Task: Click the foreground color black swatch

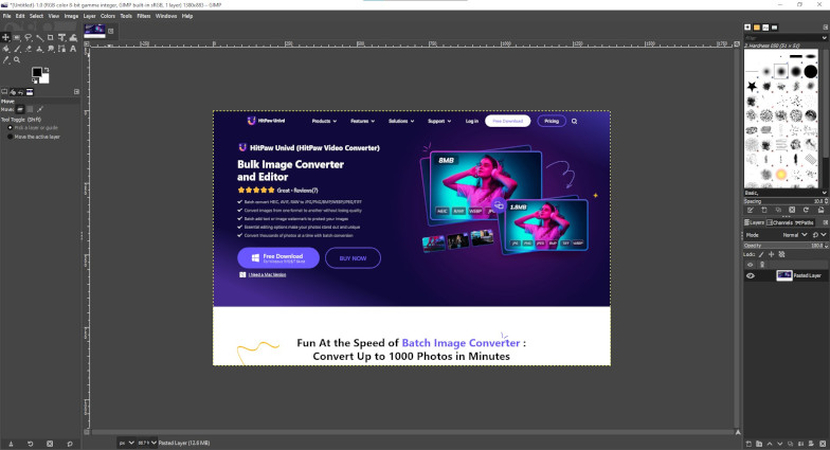Action: (x=37, y=72)
